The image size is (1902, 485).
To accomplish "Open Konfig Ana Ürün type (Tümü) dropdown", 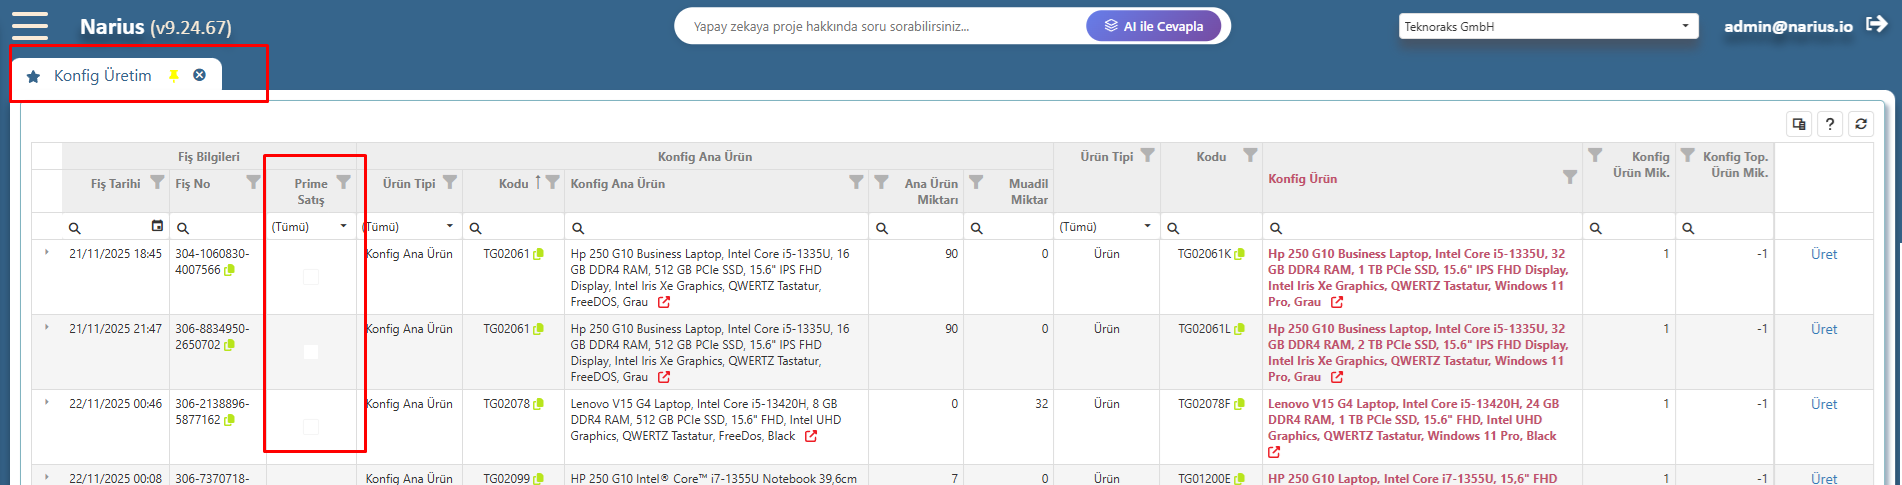I will pyautogui.click(x=409, y=227).
